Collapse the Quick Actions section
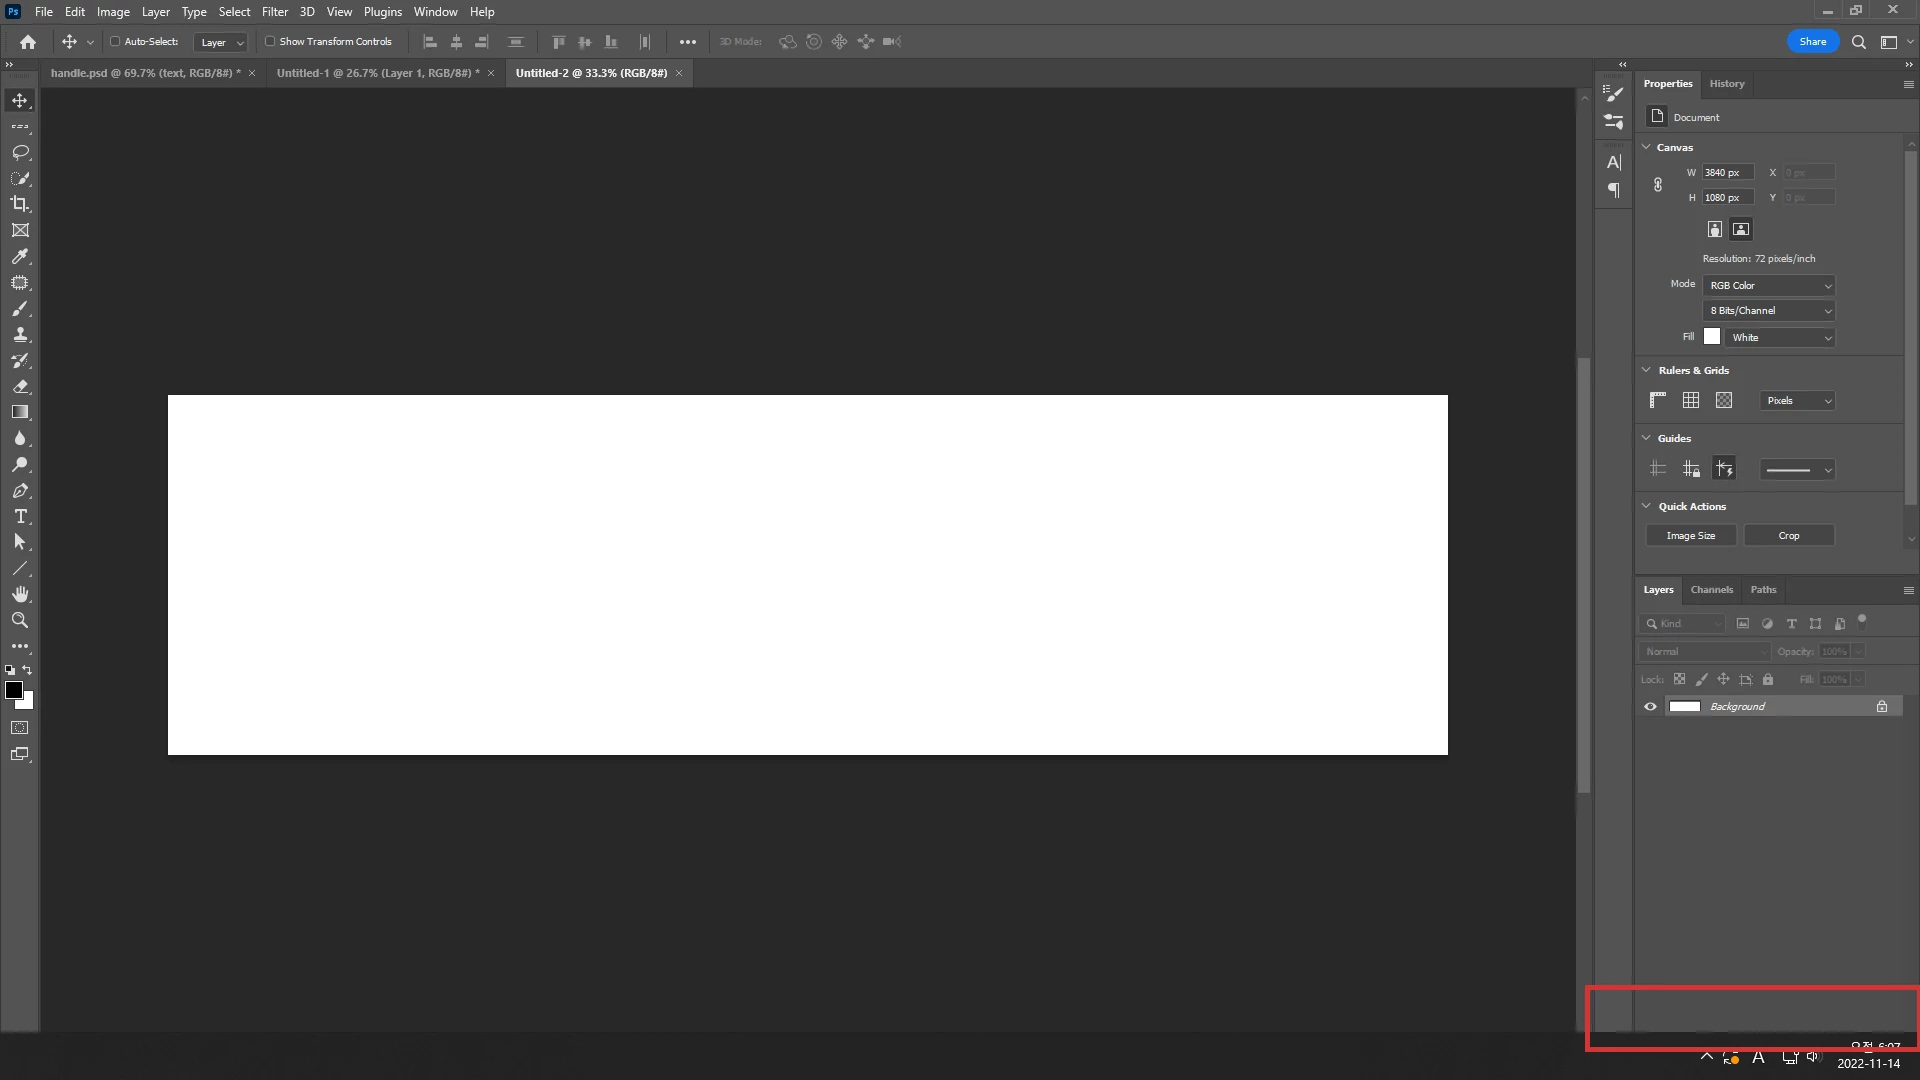This screenshot has height=1080, width=1920. point(1647,506)
